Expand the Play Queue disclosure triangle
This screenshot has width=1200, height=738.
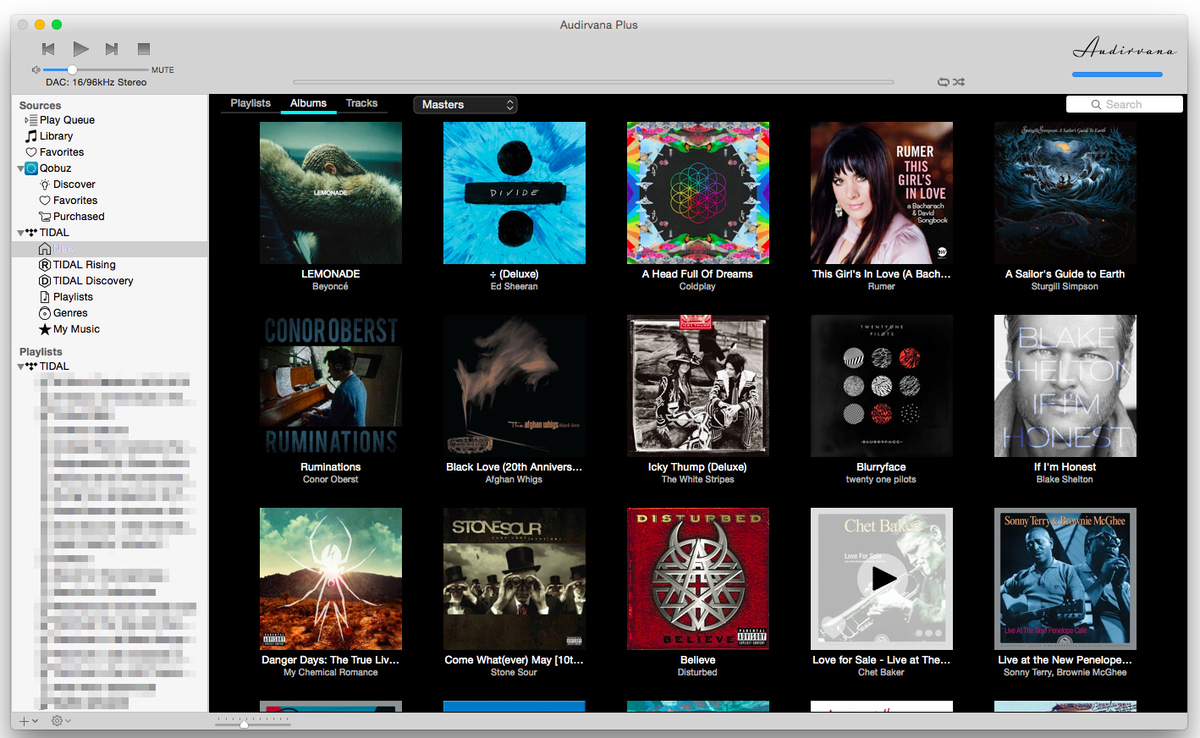(28, 120)
